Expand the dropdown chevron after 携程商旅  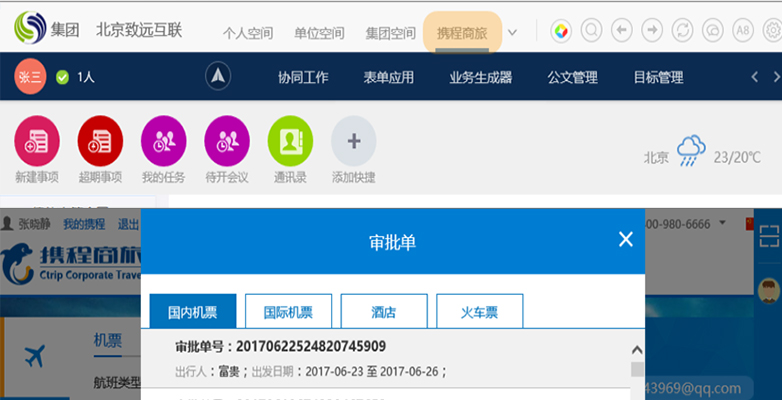click(513, 32)
